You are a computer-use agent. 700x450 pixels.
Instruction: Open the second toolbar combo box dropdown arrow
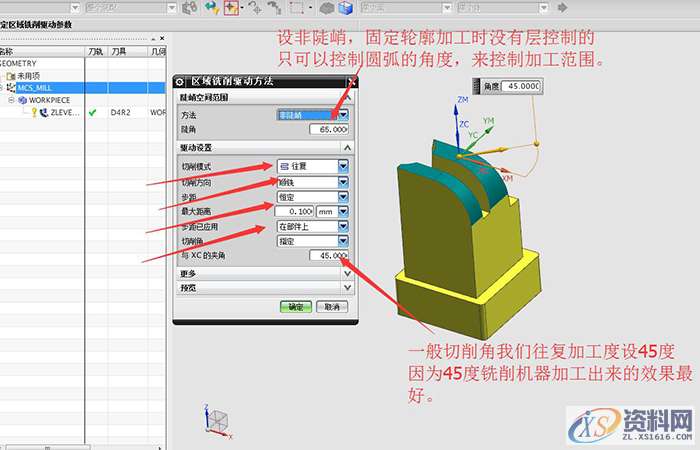[172, 8]
